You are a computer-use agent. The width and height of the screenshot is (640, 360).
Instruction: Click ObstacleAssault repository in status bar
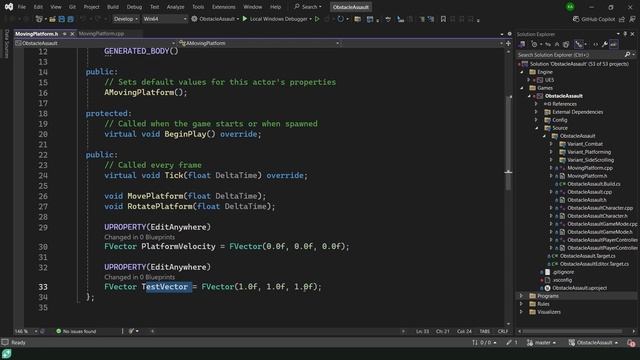593,342
